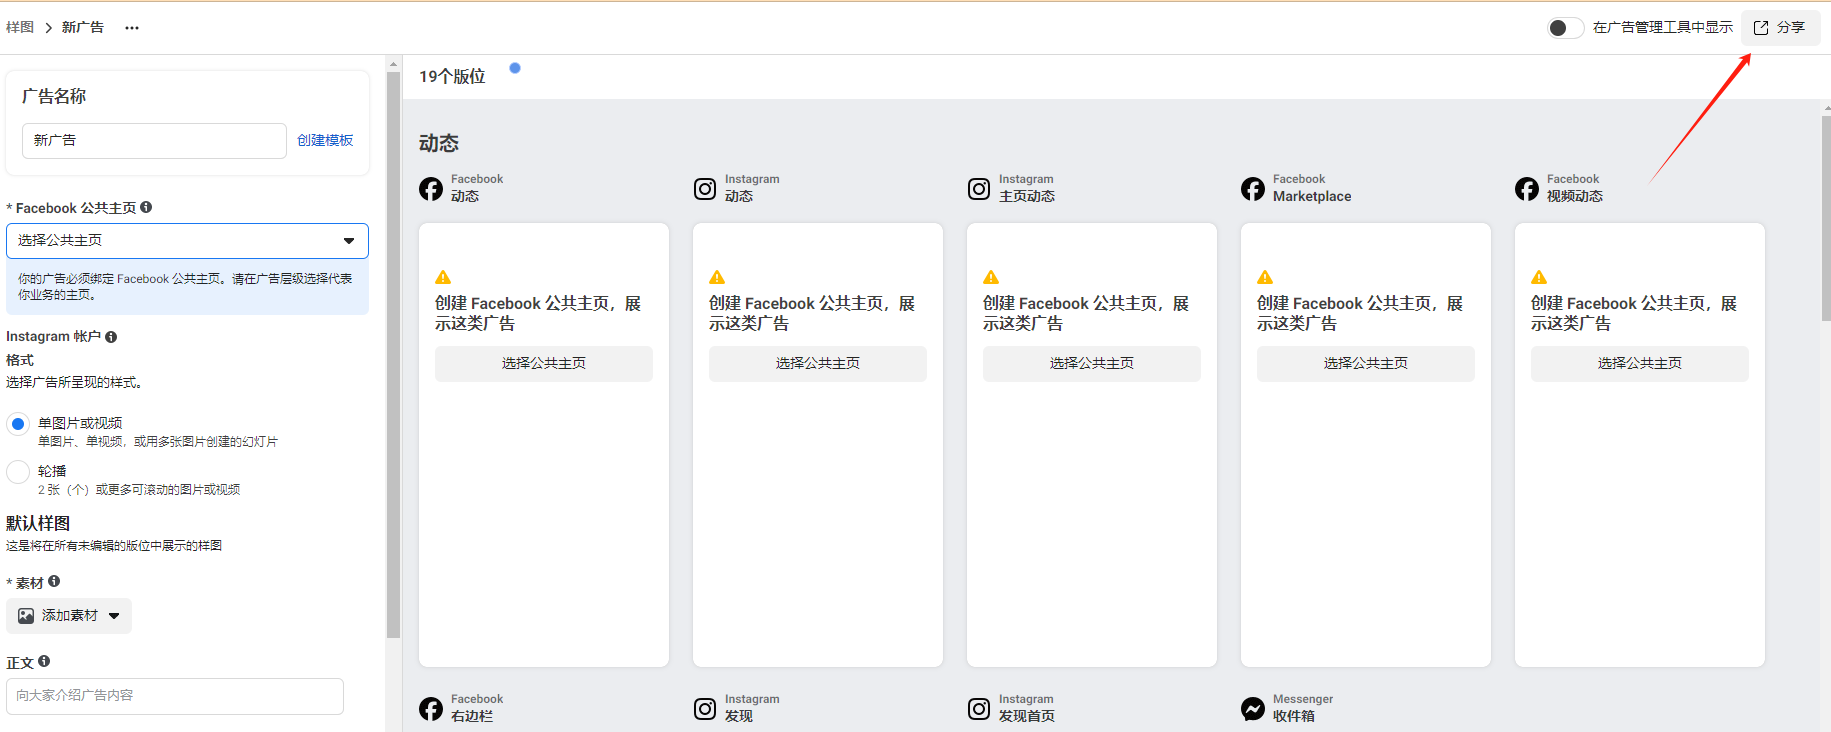Select 轮播 format radio
Image resolution: width=1831 pixels, height=732 pixels.
tap(18, 472)
